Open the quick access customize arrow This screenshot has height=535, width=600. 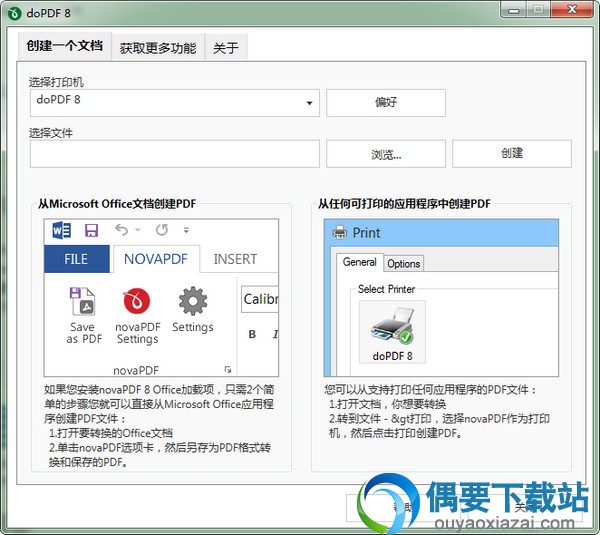point(186,230)
